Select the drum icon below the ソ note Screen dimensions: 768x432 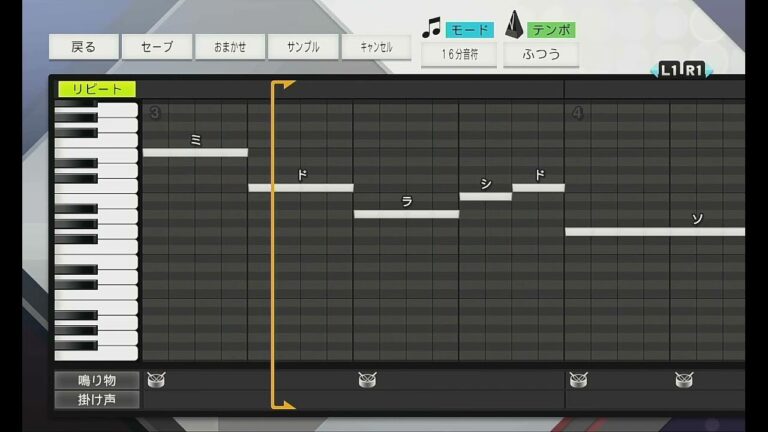point(683,379)
